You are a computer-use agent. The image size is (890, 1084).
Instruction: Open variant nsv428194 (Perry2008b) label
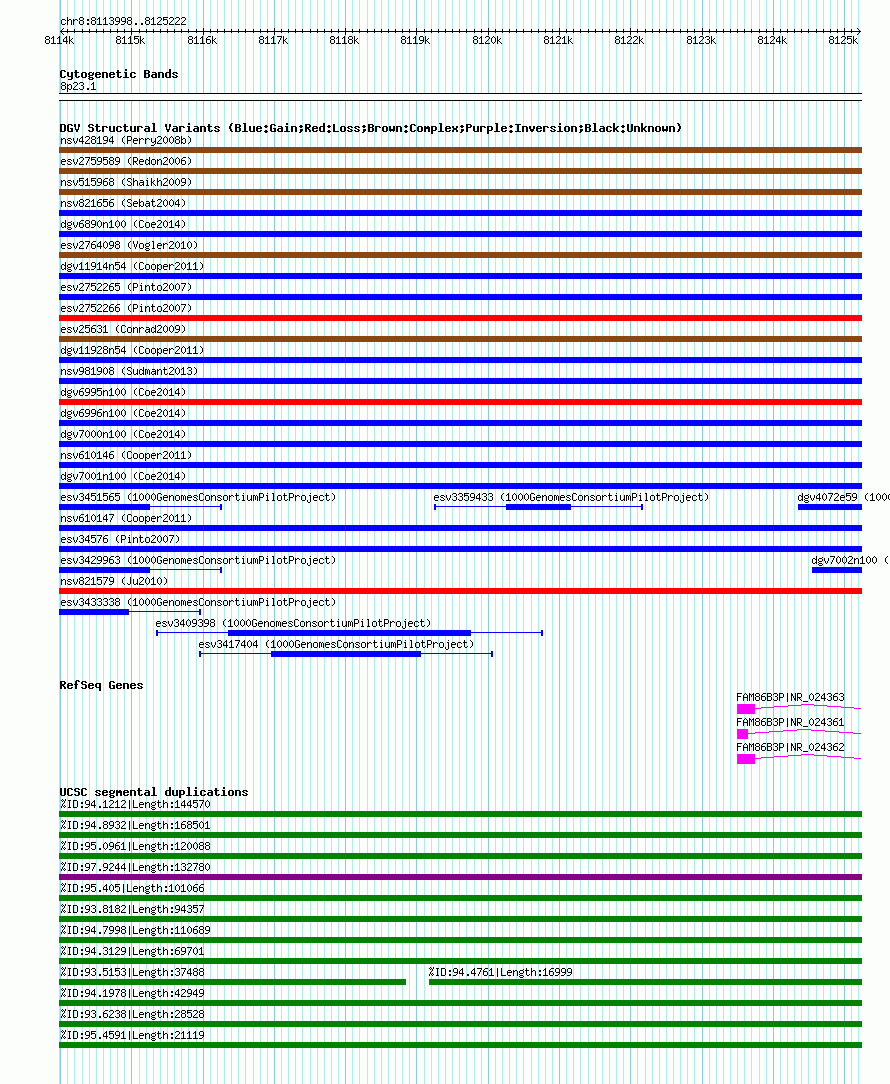(x=126, y=140)
